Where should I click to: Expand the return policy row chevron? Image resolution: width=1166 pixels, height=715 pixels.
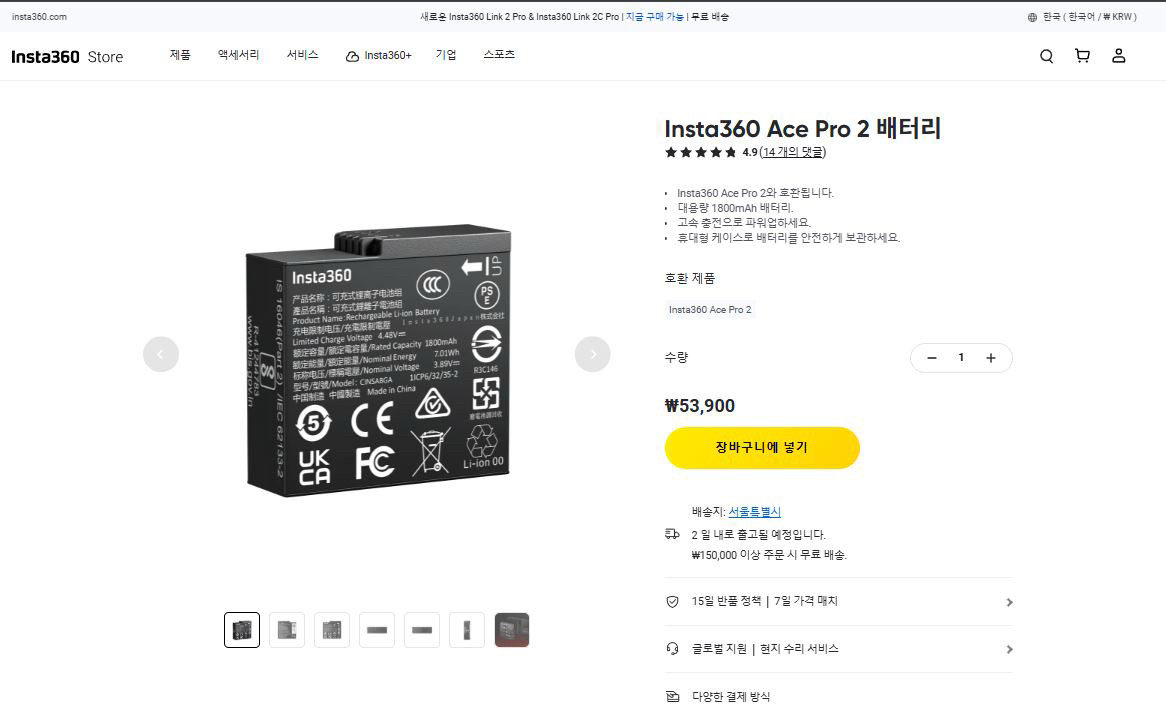click(x=1010, y=601)
